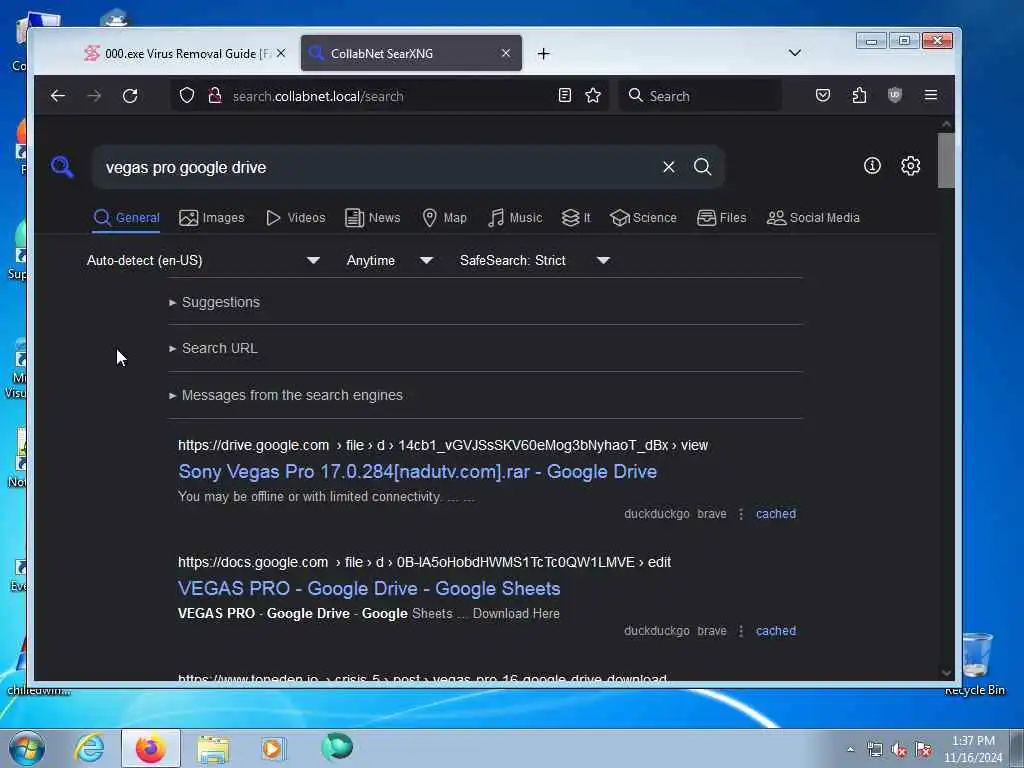The width and height of the screenshot is (1024, 768).
Task: Submit search with the magnifier icon
Action: [x=703, y=167]
